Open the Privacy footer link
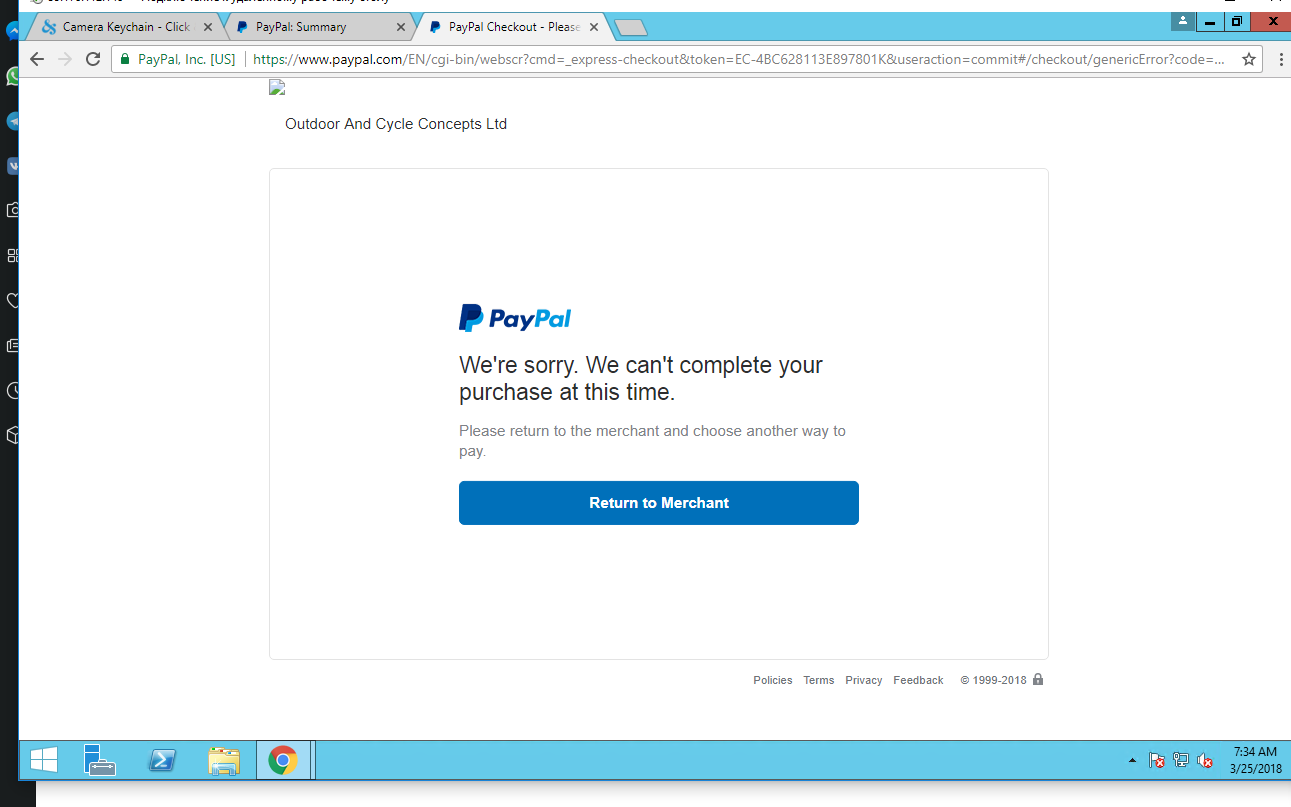This screenshot has height=807, width=1291. pos(863,680)
